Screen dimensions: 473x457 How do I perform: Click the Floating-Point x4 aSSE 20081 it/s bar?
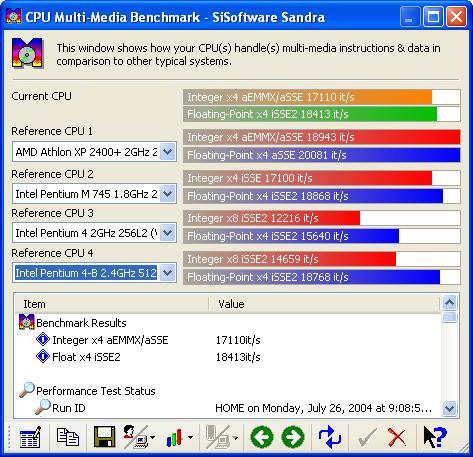(322, 155)
